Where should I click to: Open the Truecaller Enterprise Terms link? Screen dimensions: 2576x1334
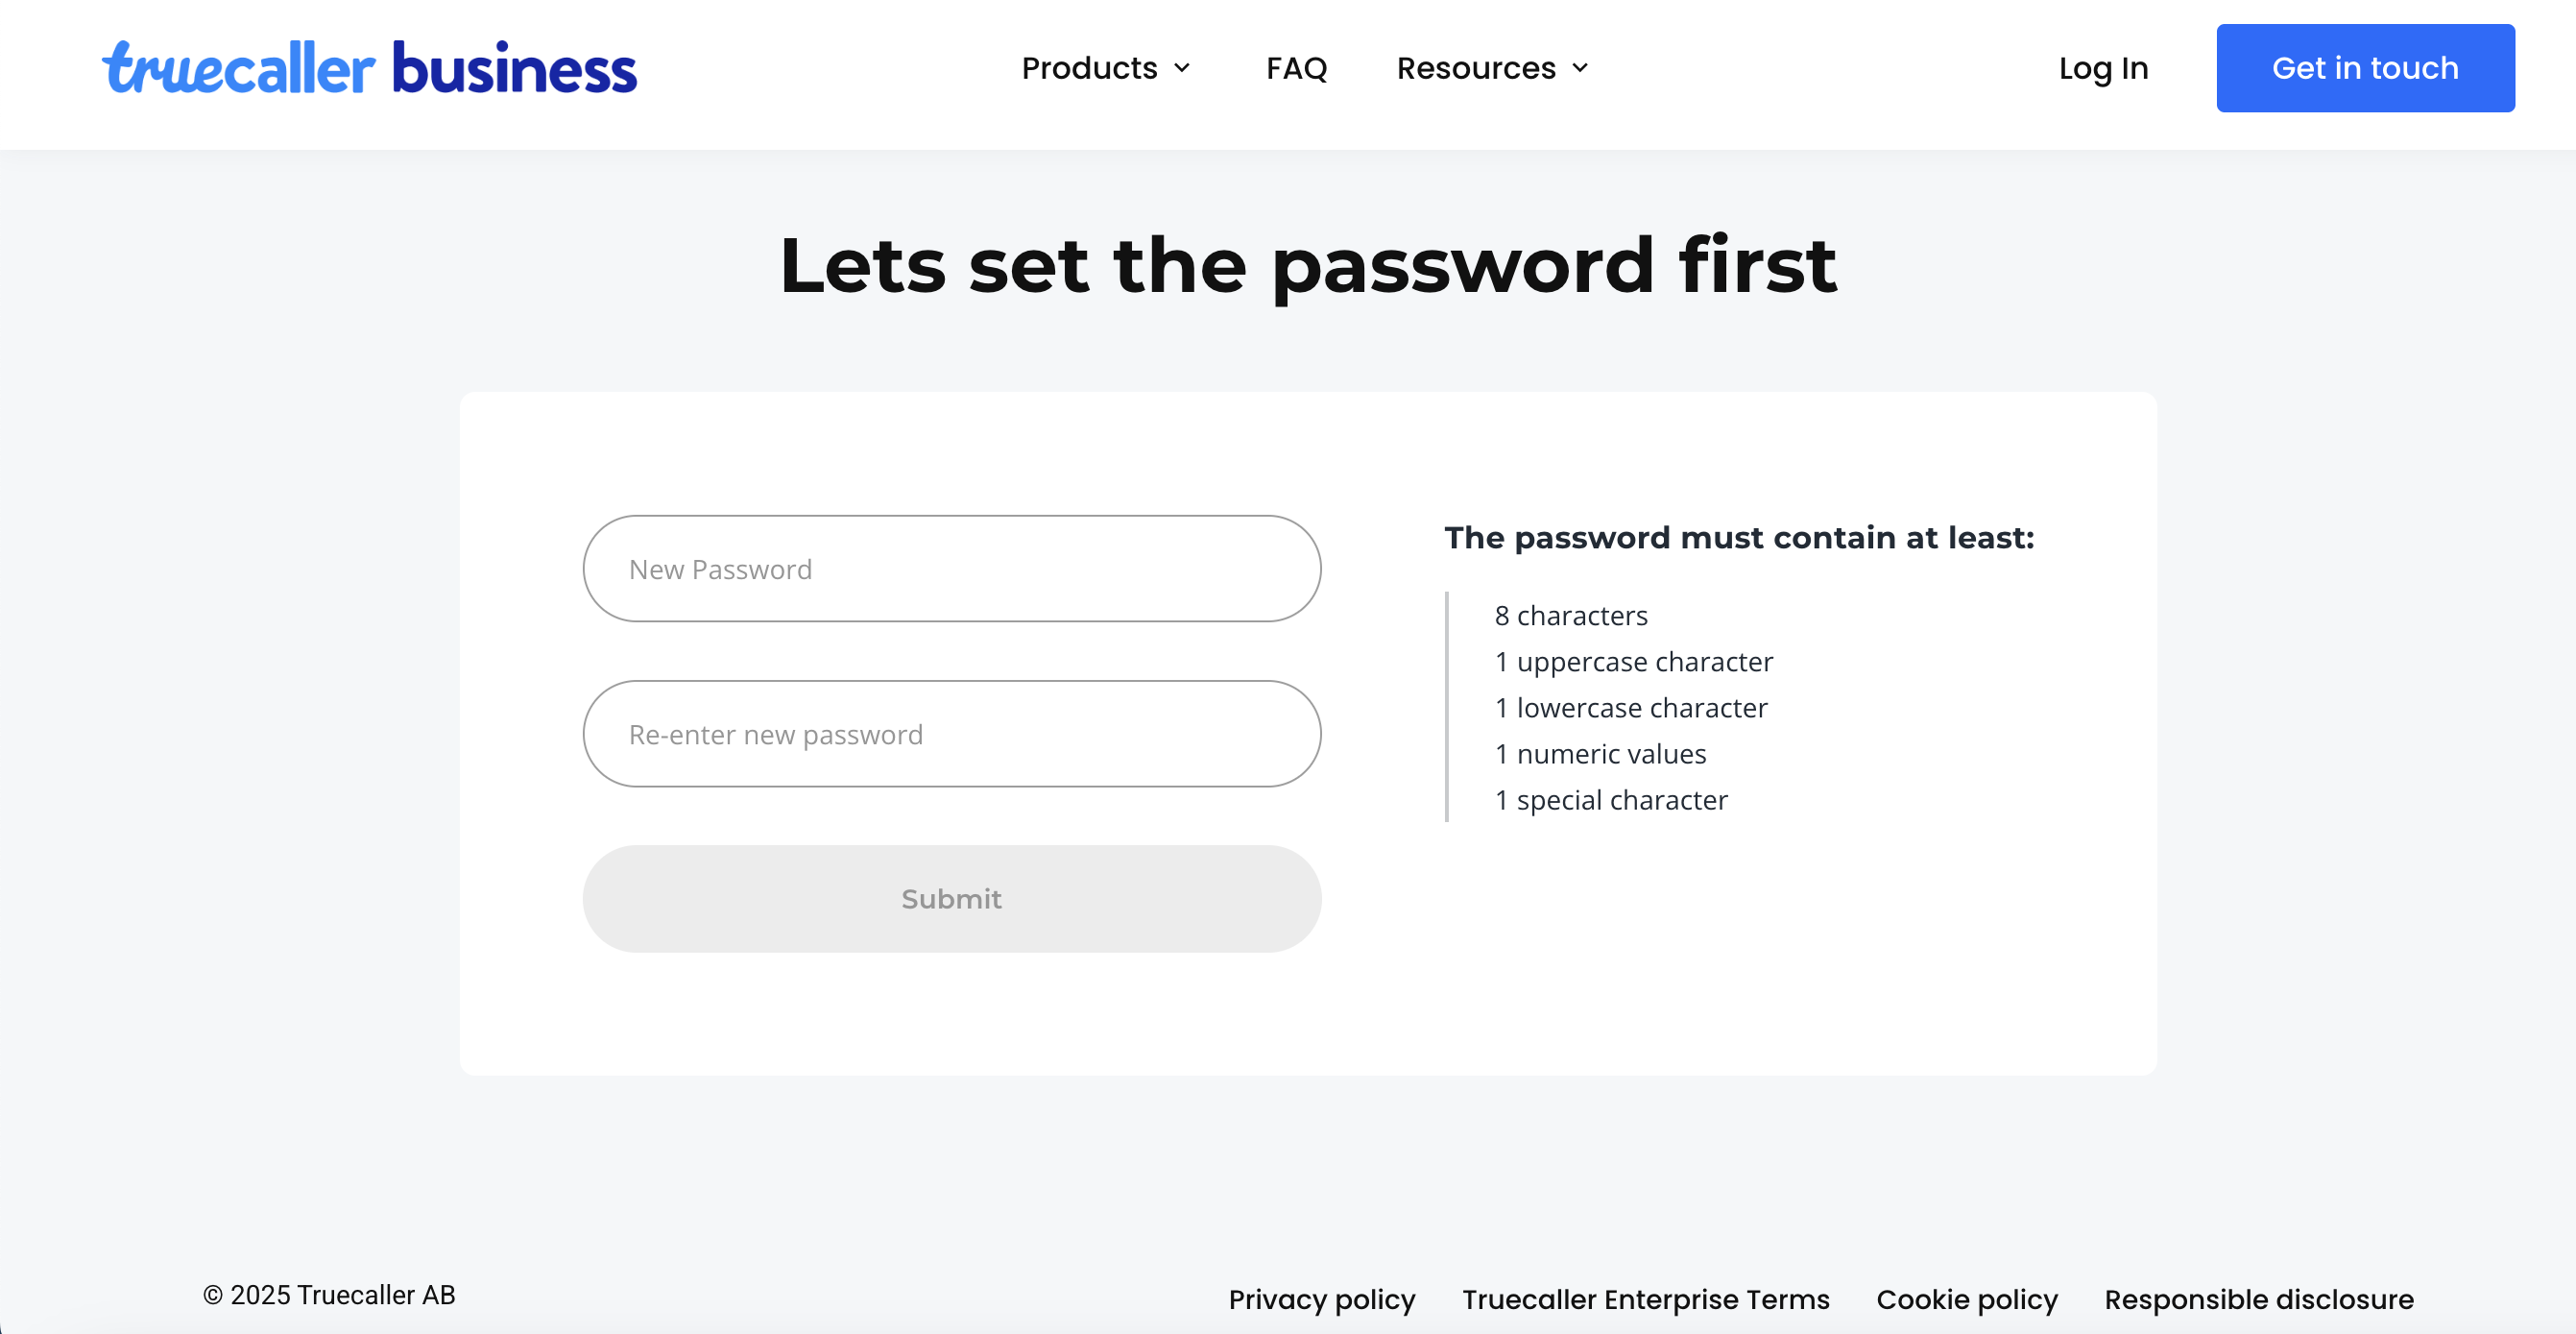1645,1299
